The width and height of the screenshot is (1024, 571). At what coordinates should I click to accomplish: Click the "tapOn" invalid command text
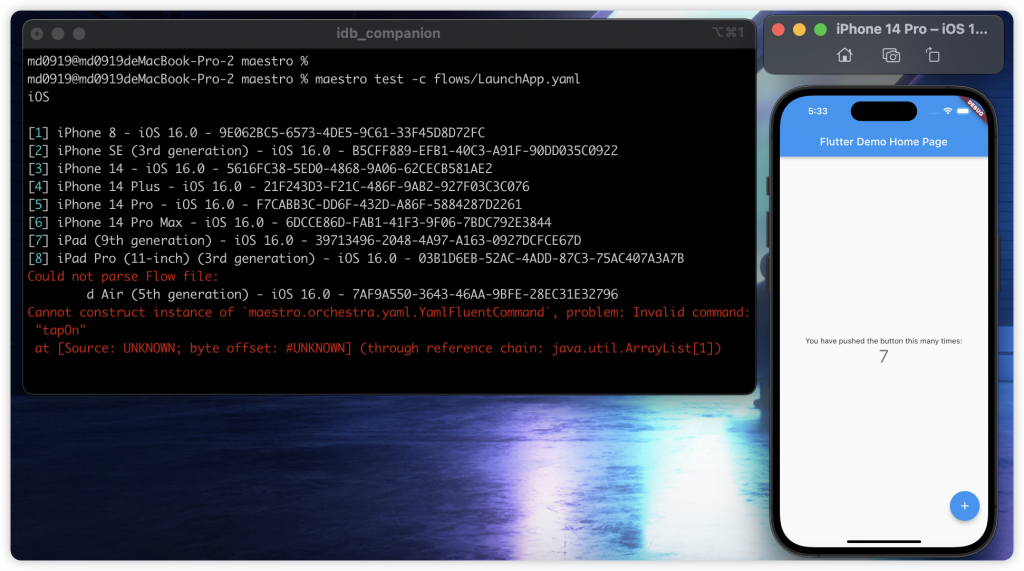[61, 331]
